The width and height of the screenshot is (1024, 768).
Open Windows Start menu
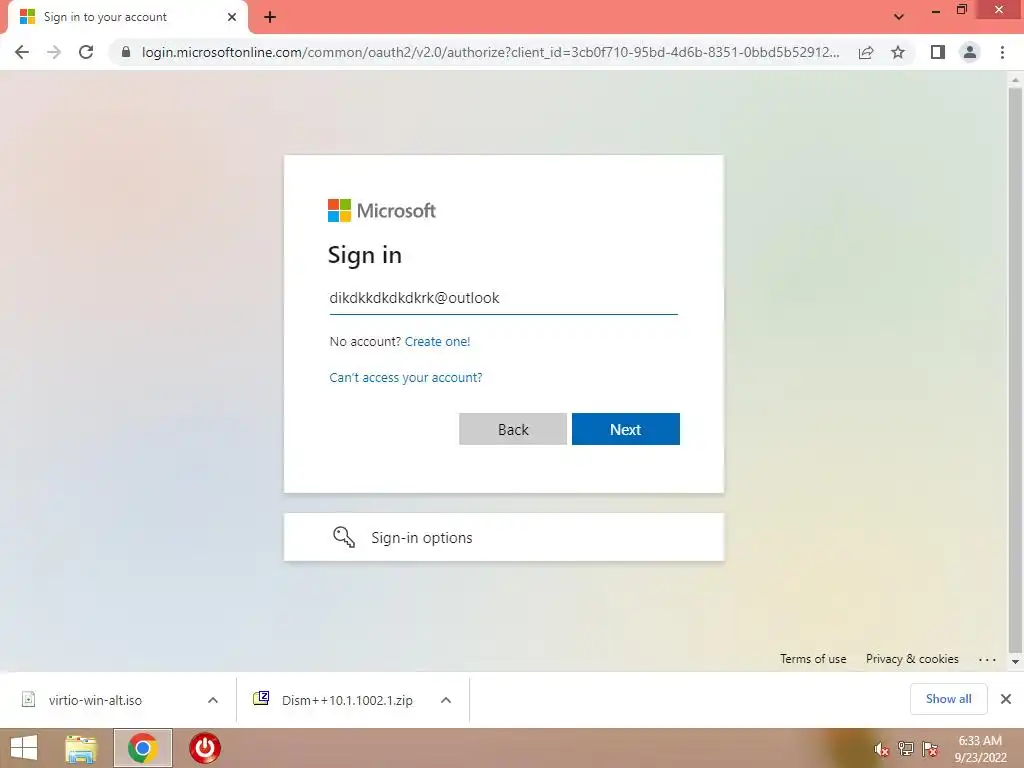[x=24, y=748]
